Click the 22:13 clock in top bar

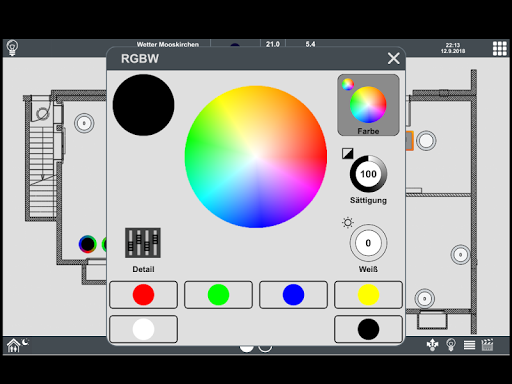point(453,45)
